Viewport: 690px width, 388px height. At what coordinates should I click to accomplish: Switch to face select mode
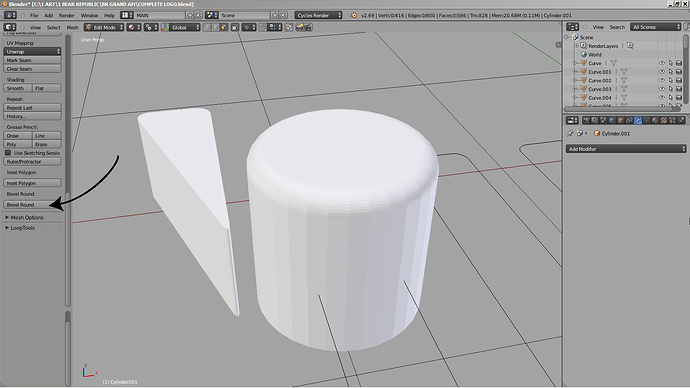[x=224, y=27]
